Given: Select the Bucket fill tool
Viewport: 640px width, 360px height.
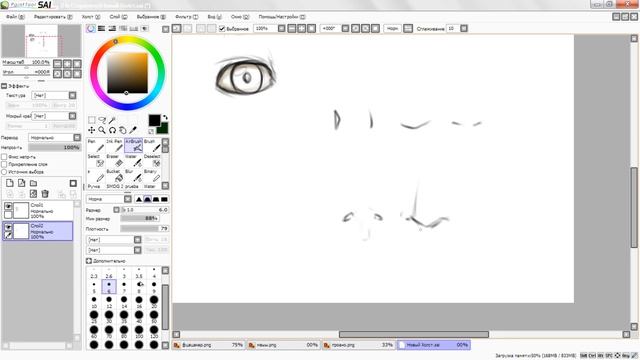Looking at the screenshot, I should point(114,176).
